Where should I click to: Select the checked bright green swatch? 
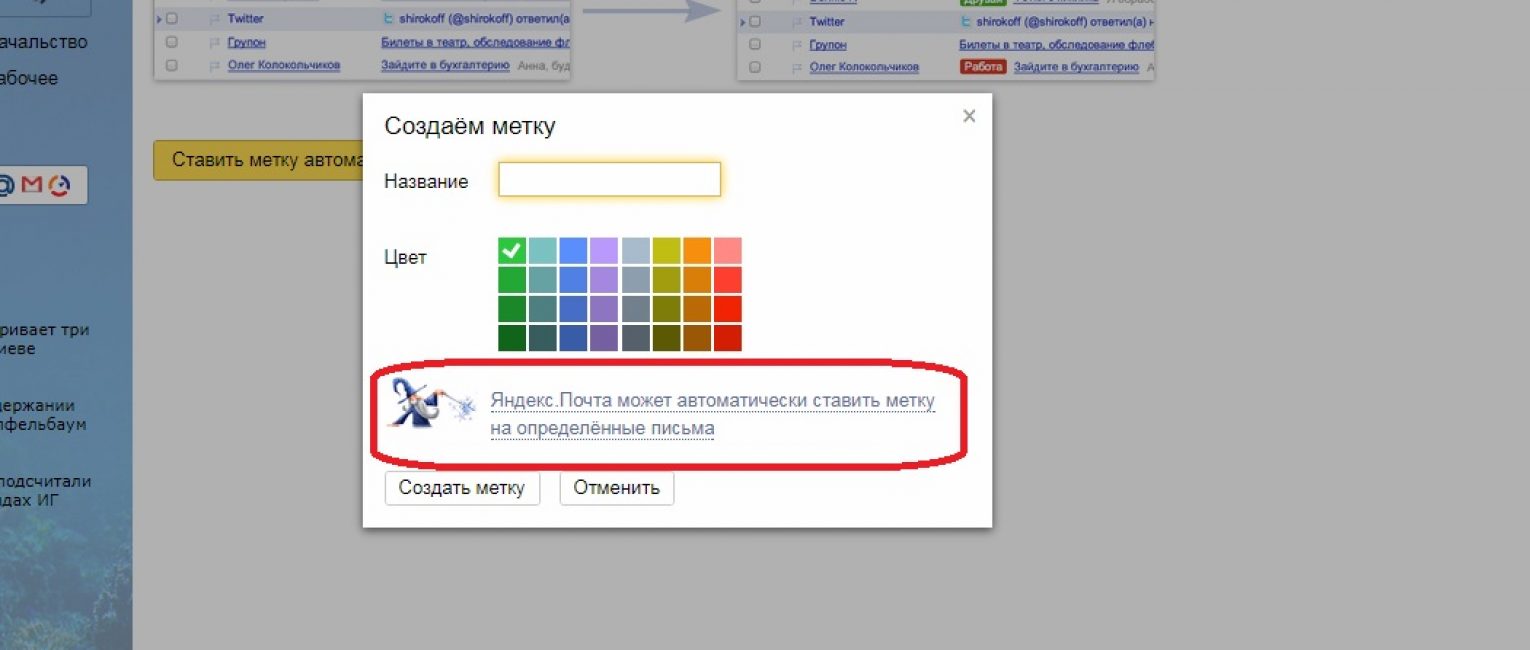coord(512,251)
